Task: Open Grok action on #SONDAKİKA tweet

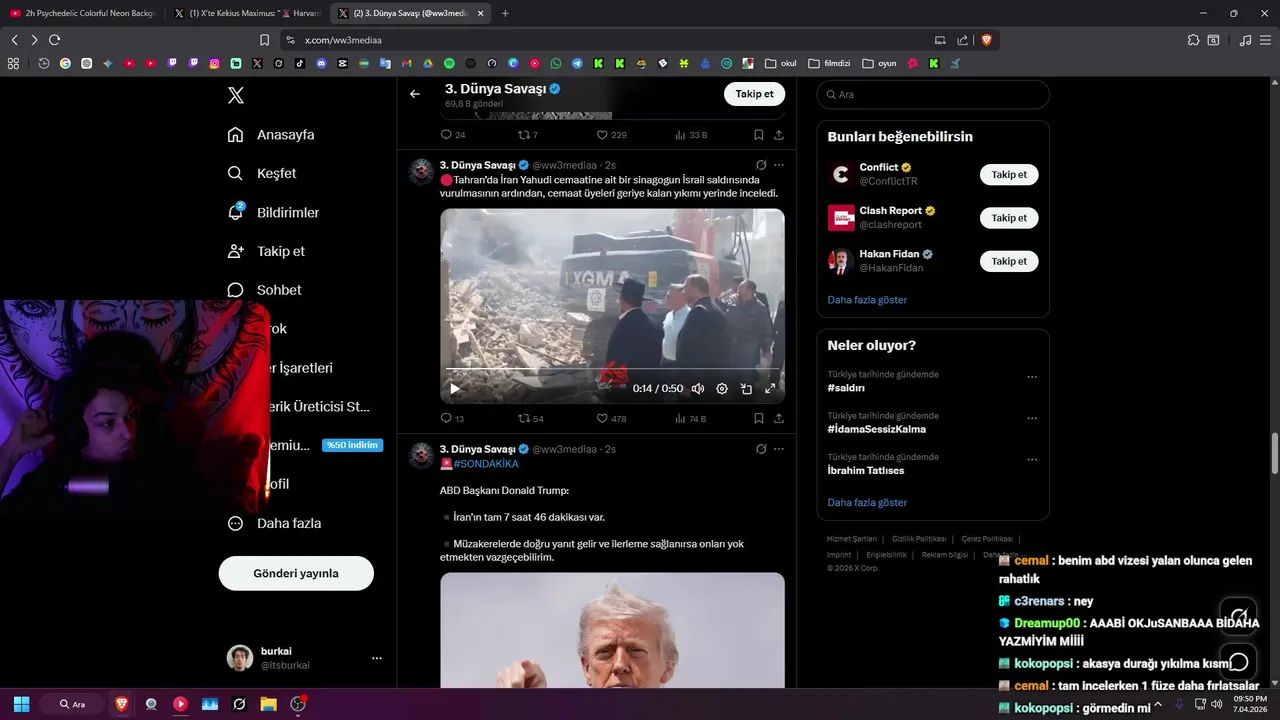Action: coord(761,449)
